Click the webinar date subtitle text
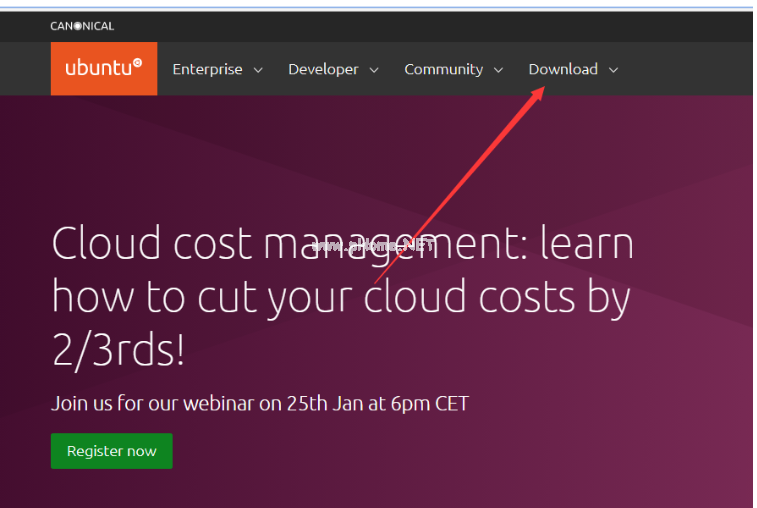Screen dimensions: 757x508 (x=260, y=404)
